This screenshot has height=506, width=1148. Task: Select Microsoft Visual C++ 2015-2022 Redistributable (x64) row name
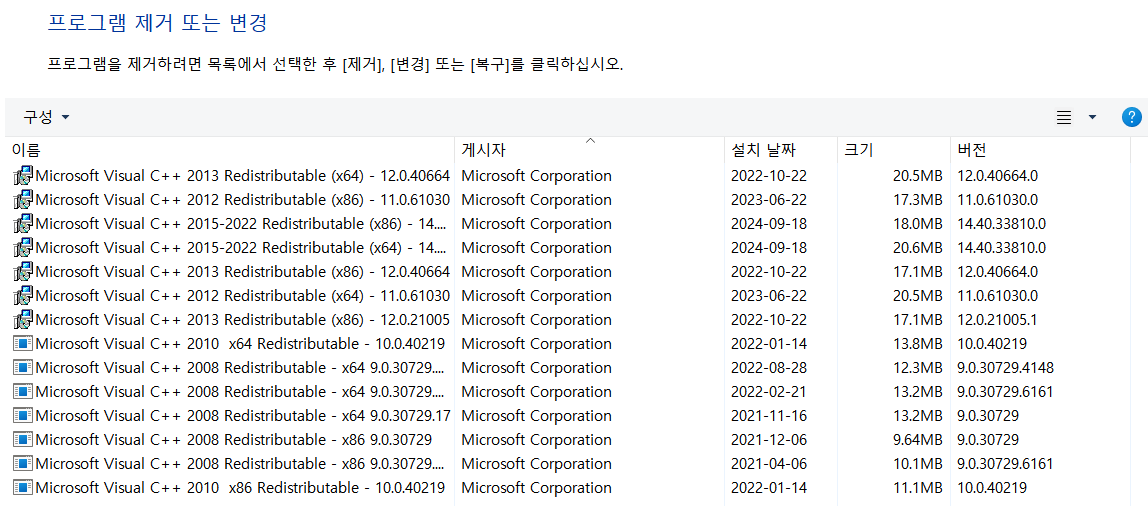[x=242, y=248]
